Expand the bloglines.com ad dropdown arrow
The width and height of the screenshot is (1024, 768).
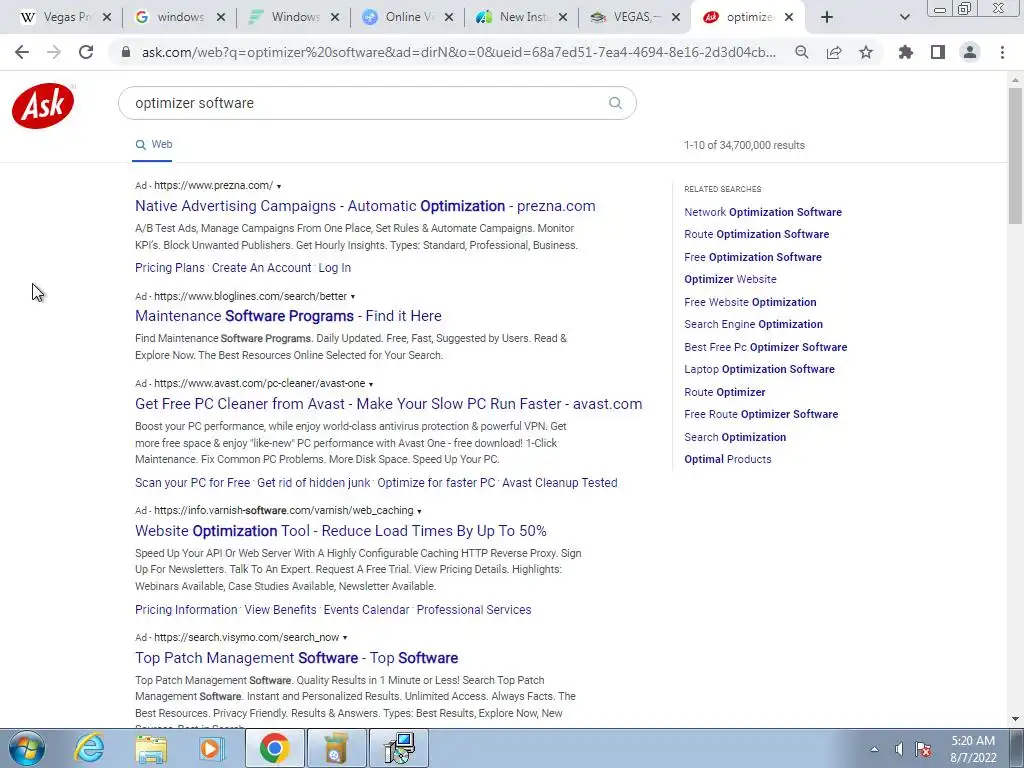click(353, 296)
